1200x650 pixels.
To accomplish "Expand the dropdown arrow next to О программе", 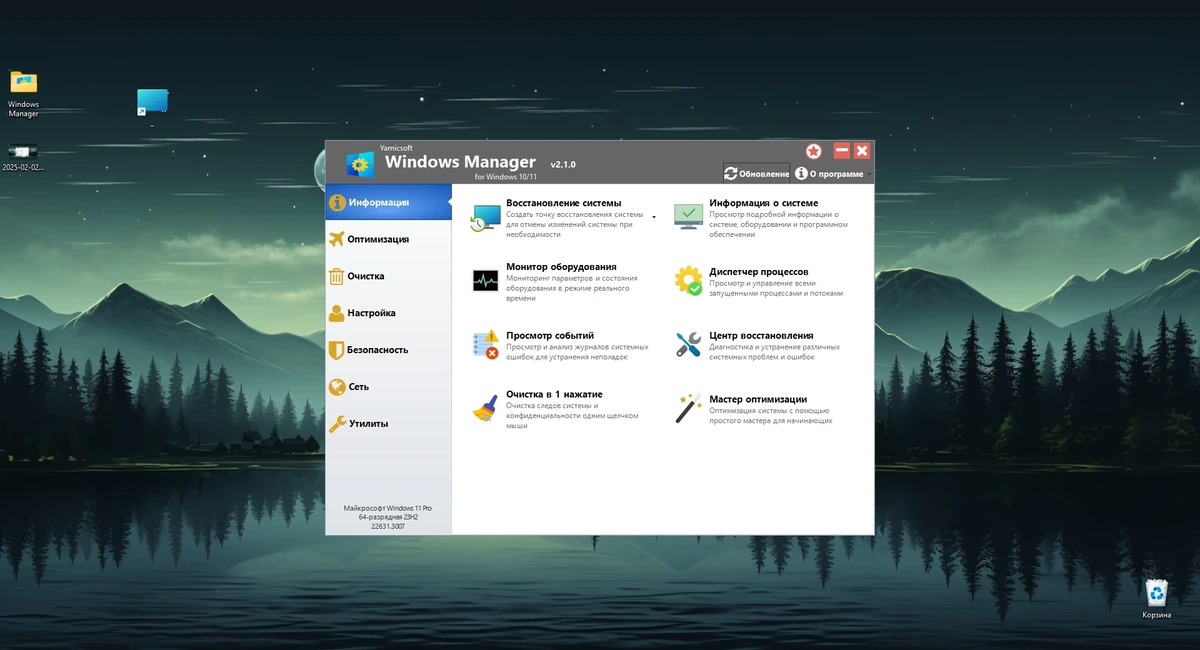I will coord(870,174).
